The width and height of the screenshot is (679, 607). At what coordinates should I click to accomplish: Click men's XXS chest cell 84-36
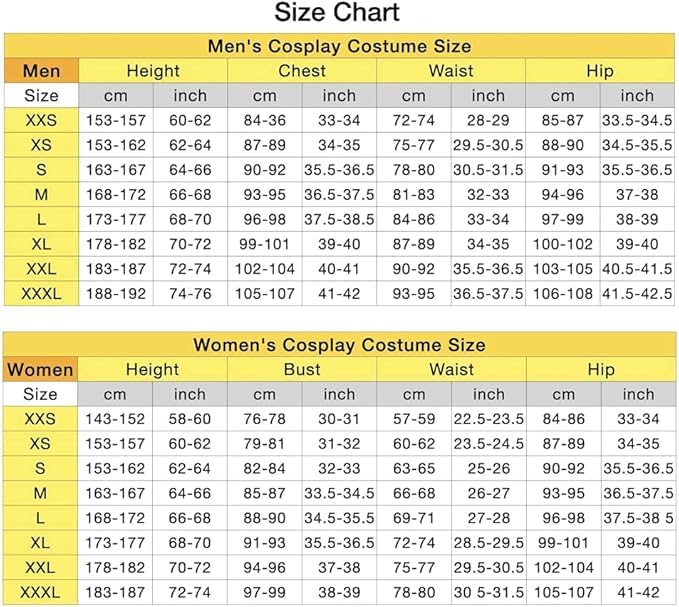(x=265, y=121)
